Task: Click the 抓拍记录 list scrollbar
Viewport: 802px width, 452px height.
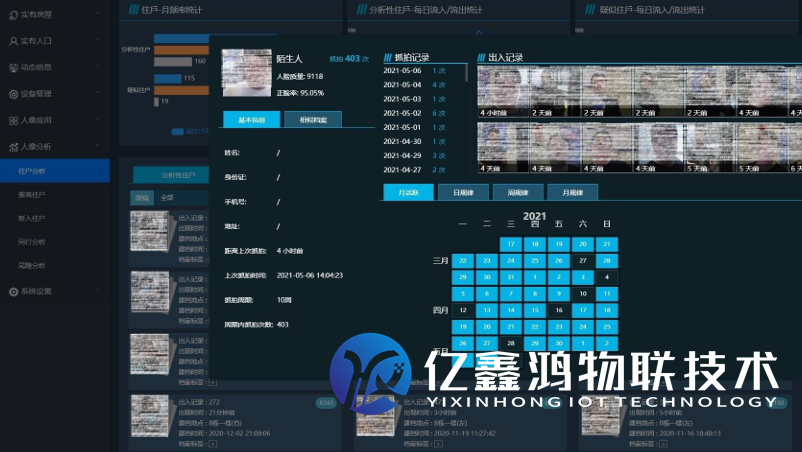Action: [x=466, y=73]
